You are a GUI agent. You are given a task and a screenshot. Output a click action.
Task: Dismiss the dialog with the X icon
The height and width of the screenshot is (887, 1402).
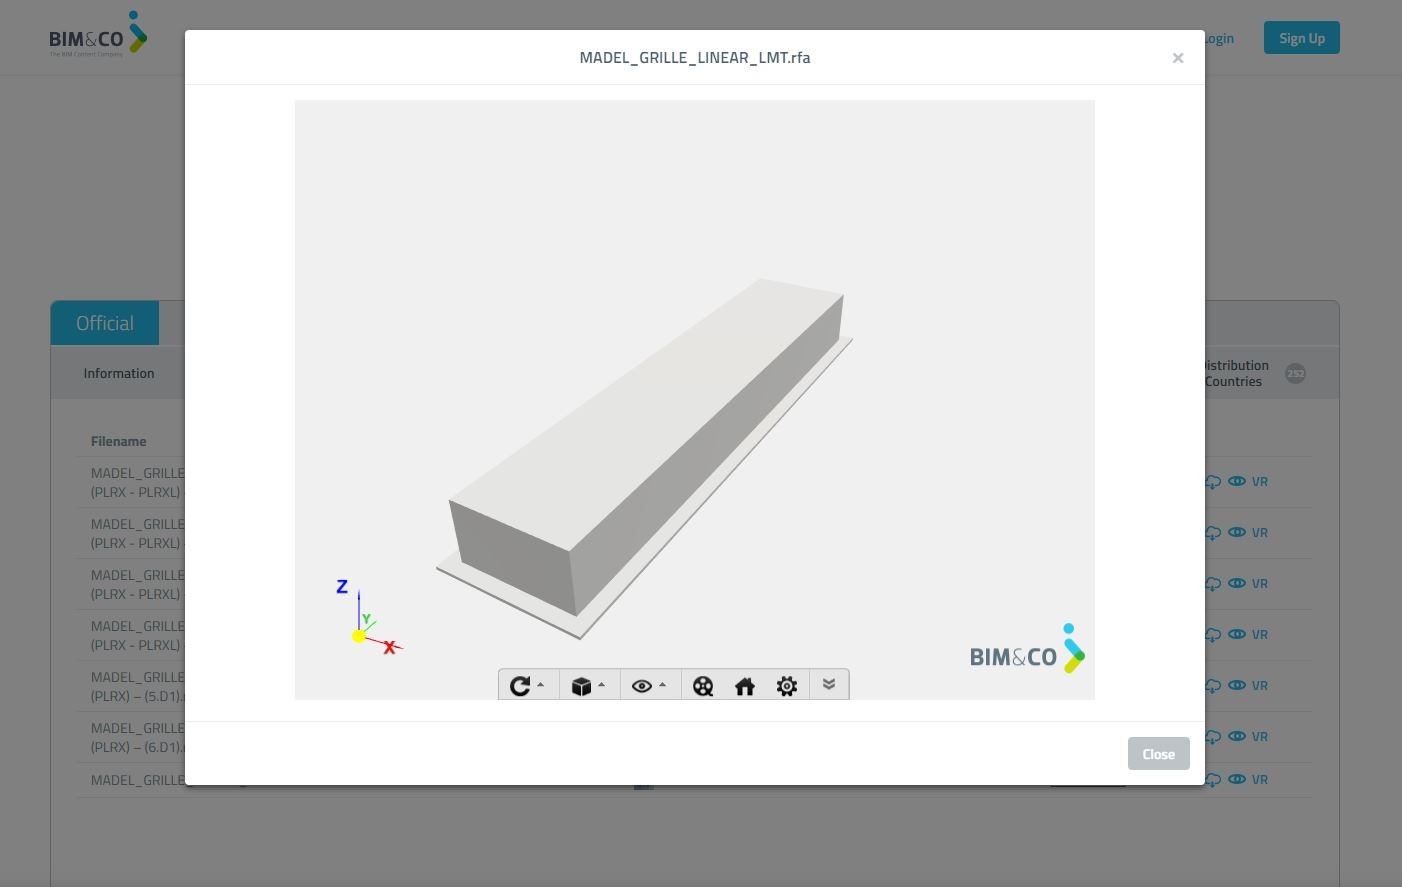click(x=1178, y=58)
